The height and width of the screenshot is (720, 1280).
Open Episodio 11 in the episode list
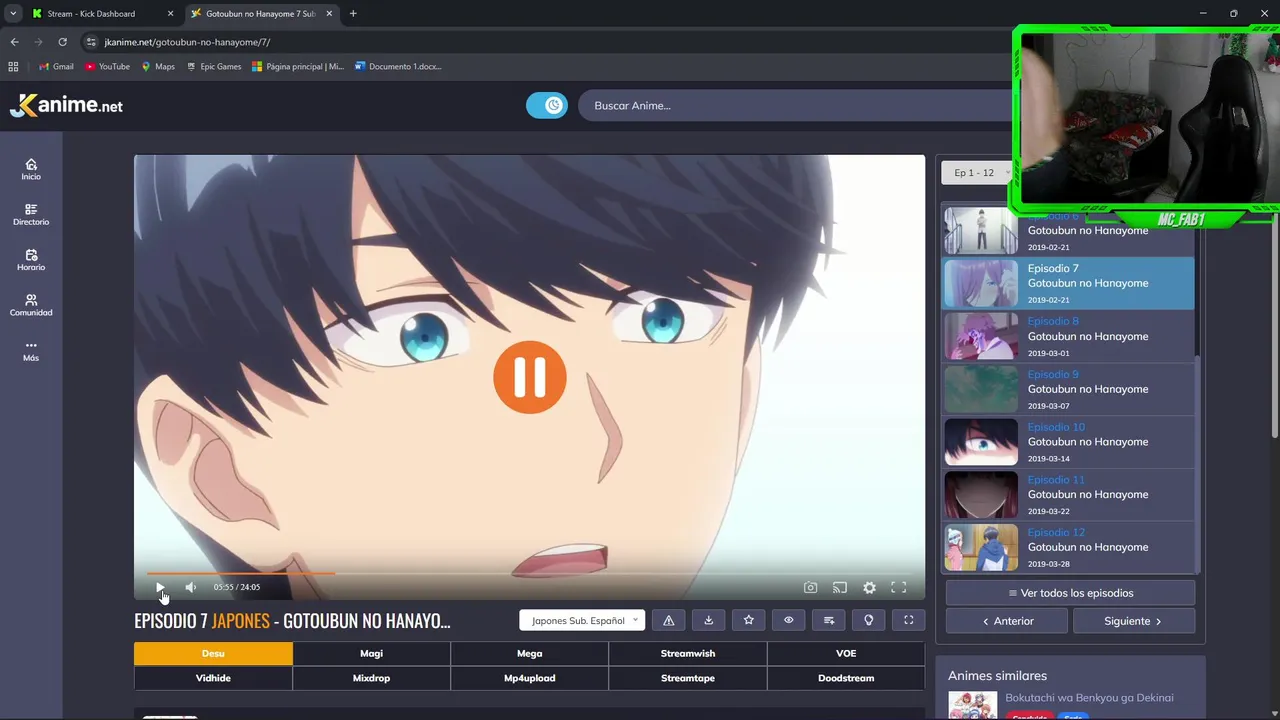(1068, 494)
